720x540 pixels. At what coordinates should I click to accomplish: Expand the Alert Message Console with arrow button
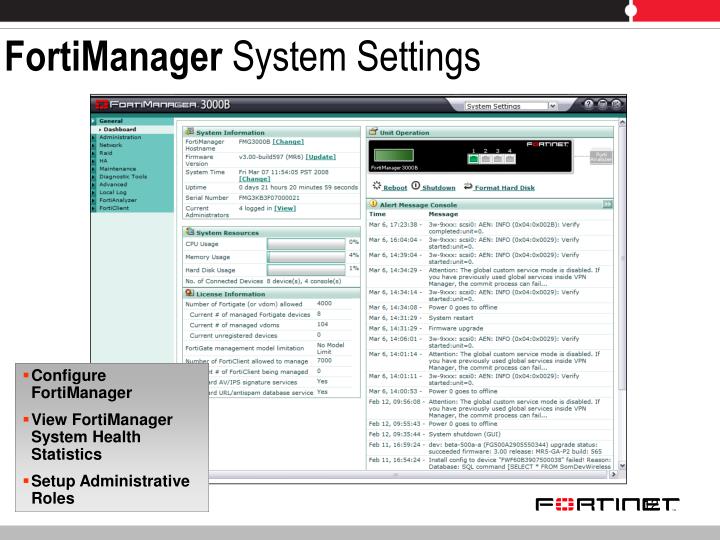[x=607, y=204]
